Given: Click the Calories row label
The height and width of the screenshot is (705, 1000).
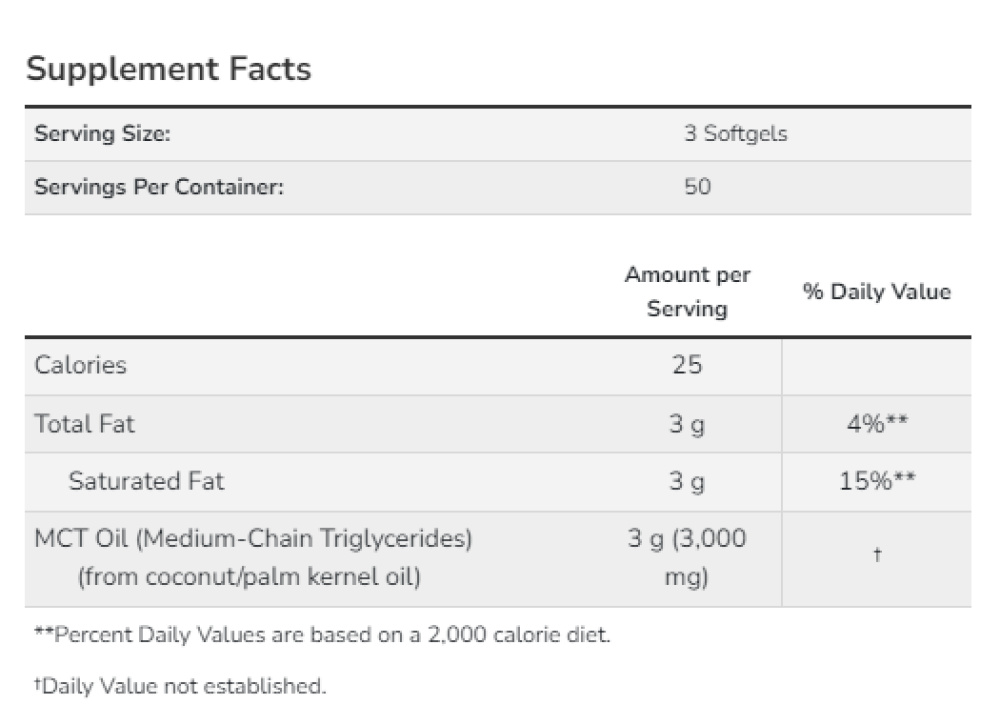Looking at the screenshot, I should pos(81,365).
